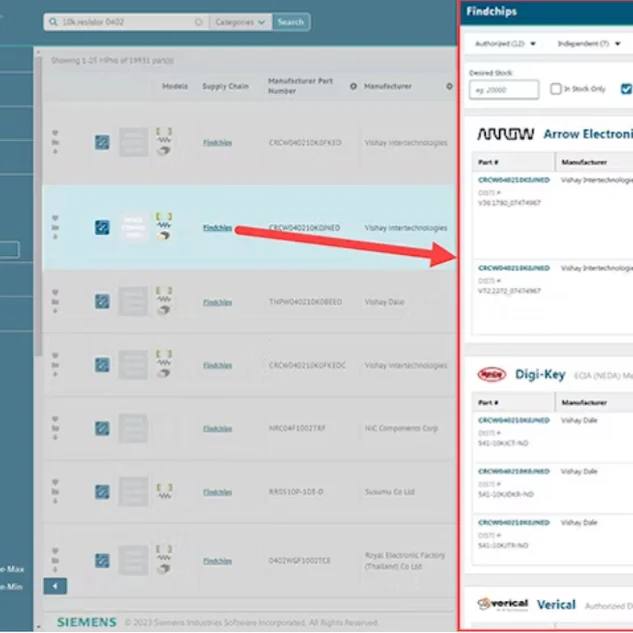Click the 'NIC Components Corp' manufacturer cell
The width and height of the screenshot is (633, 633).
pos(401,428)
